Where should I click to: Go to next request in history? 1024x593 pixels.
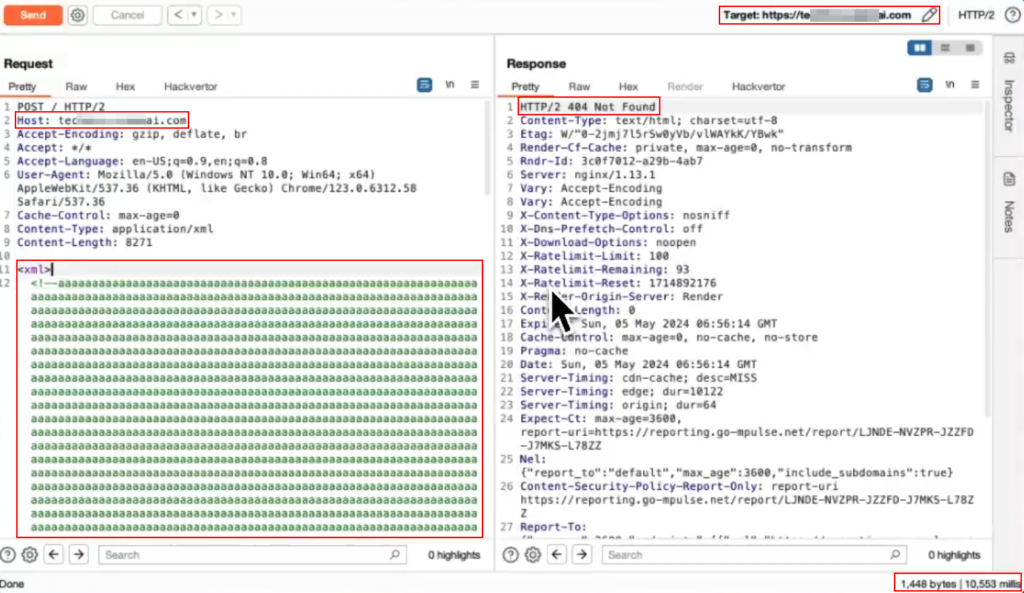218,14
